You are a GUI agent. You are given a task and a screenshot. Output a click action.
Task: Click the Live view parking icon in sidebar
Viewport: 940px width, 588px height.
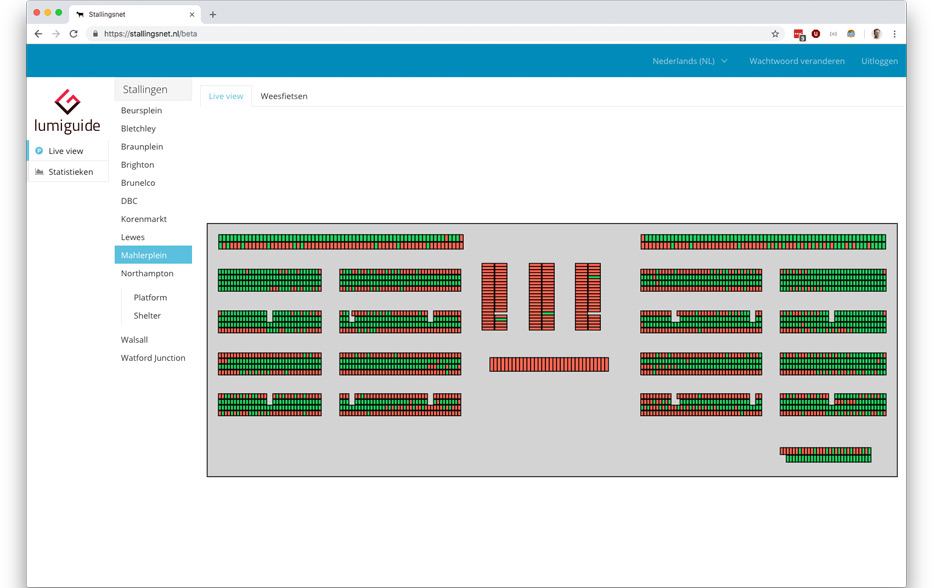coord(39,151)
